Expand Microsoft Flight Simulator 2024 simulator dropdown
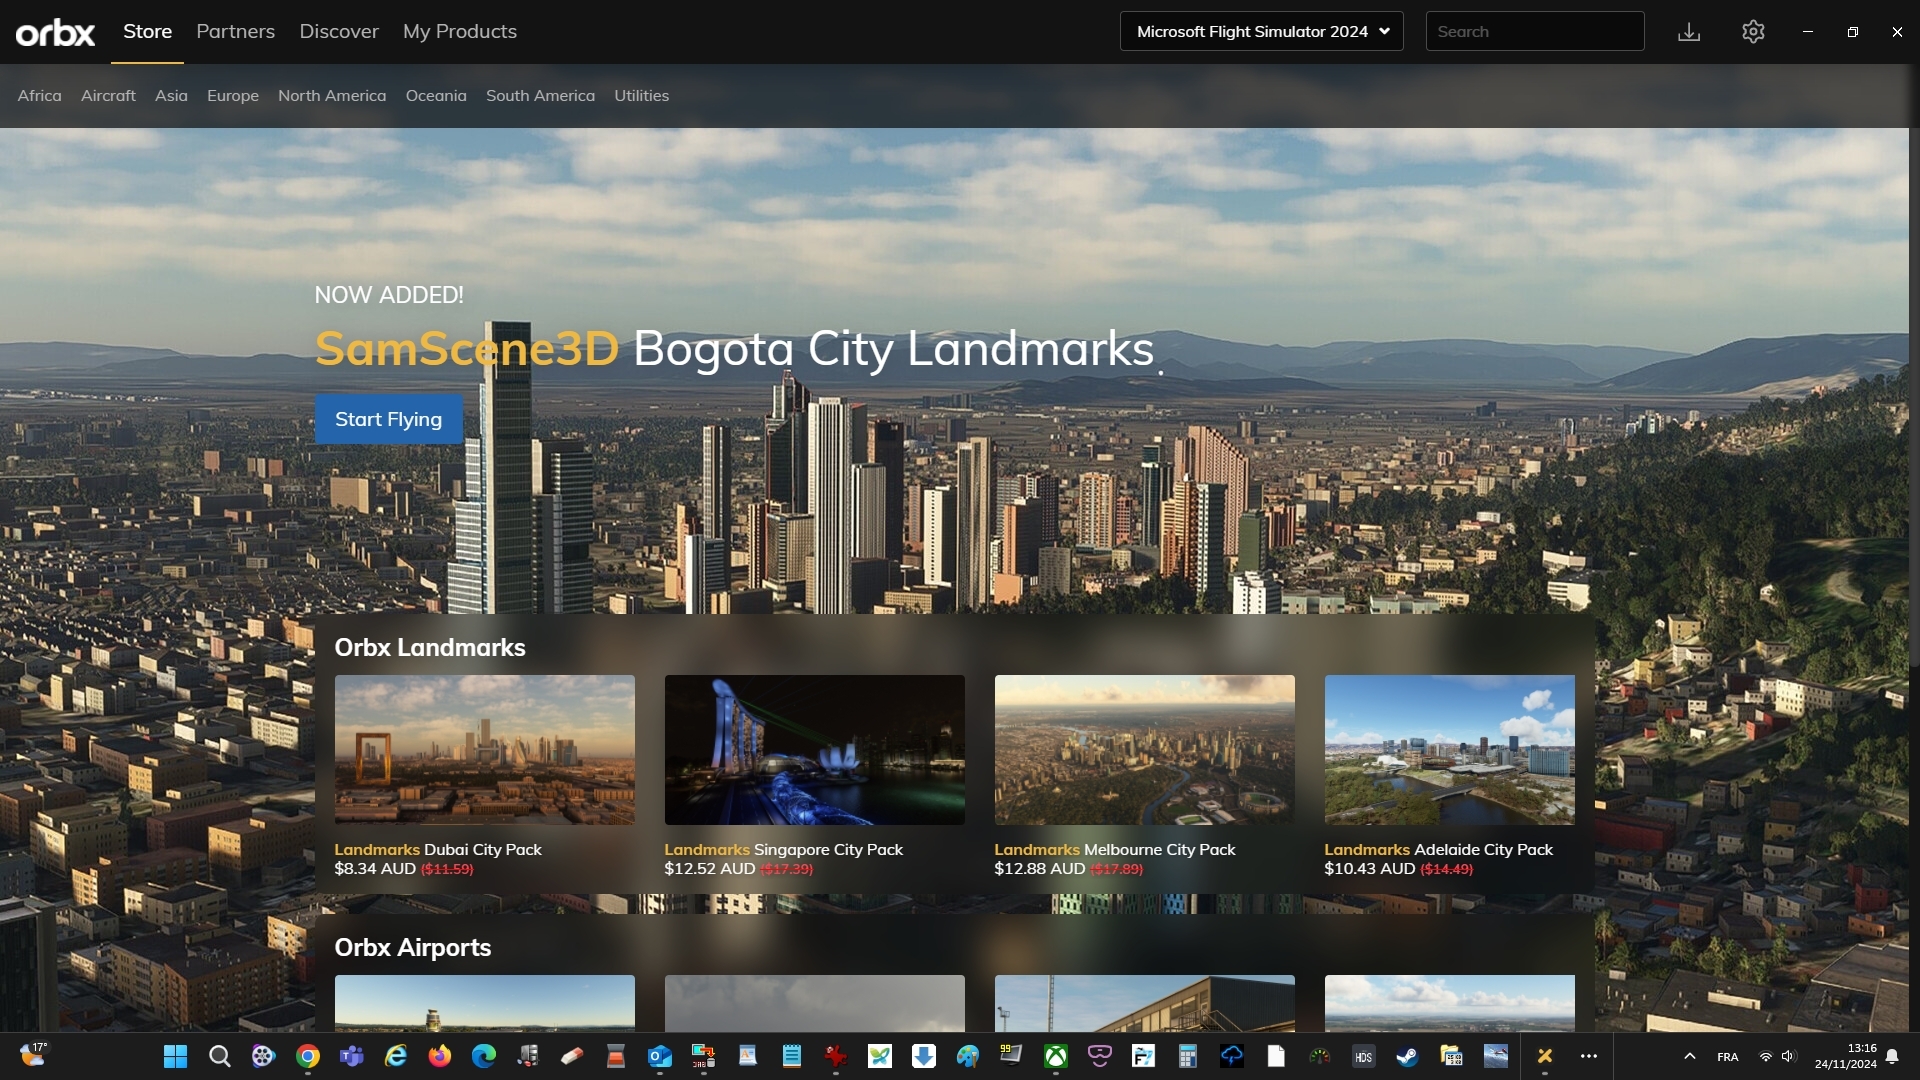This screenshot has width=1920, height=1080. click(1261, 32)
